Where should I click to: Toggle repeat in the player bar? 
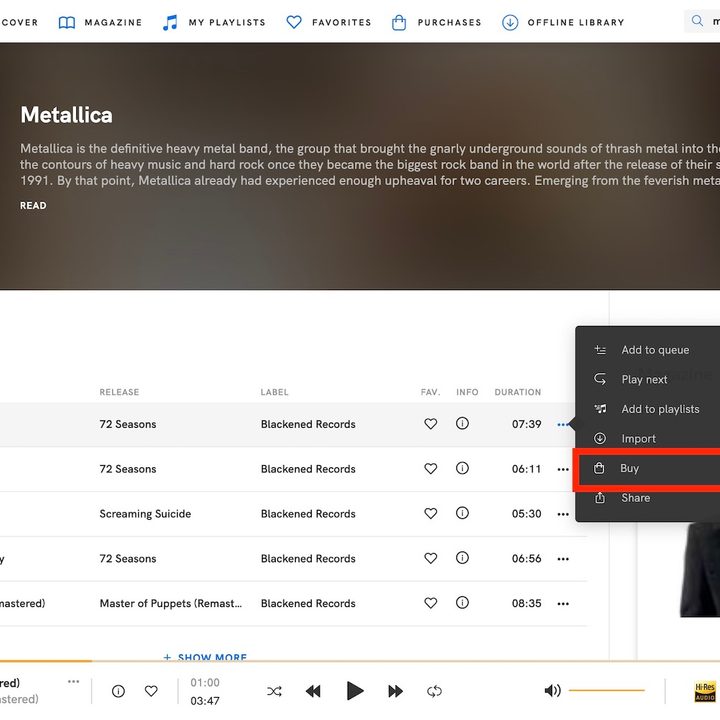pos(434,691)
